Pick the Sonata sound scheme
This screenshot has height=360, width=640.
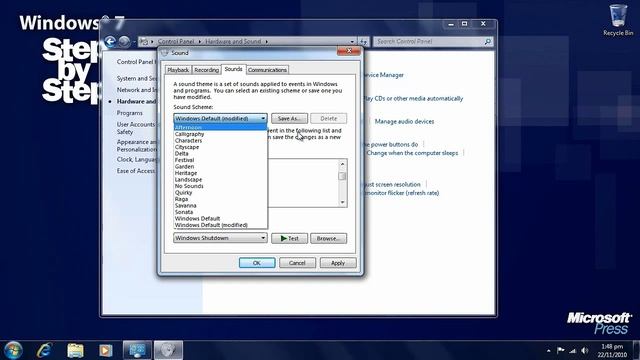pyautogui.click(x=220, y=212)
